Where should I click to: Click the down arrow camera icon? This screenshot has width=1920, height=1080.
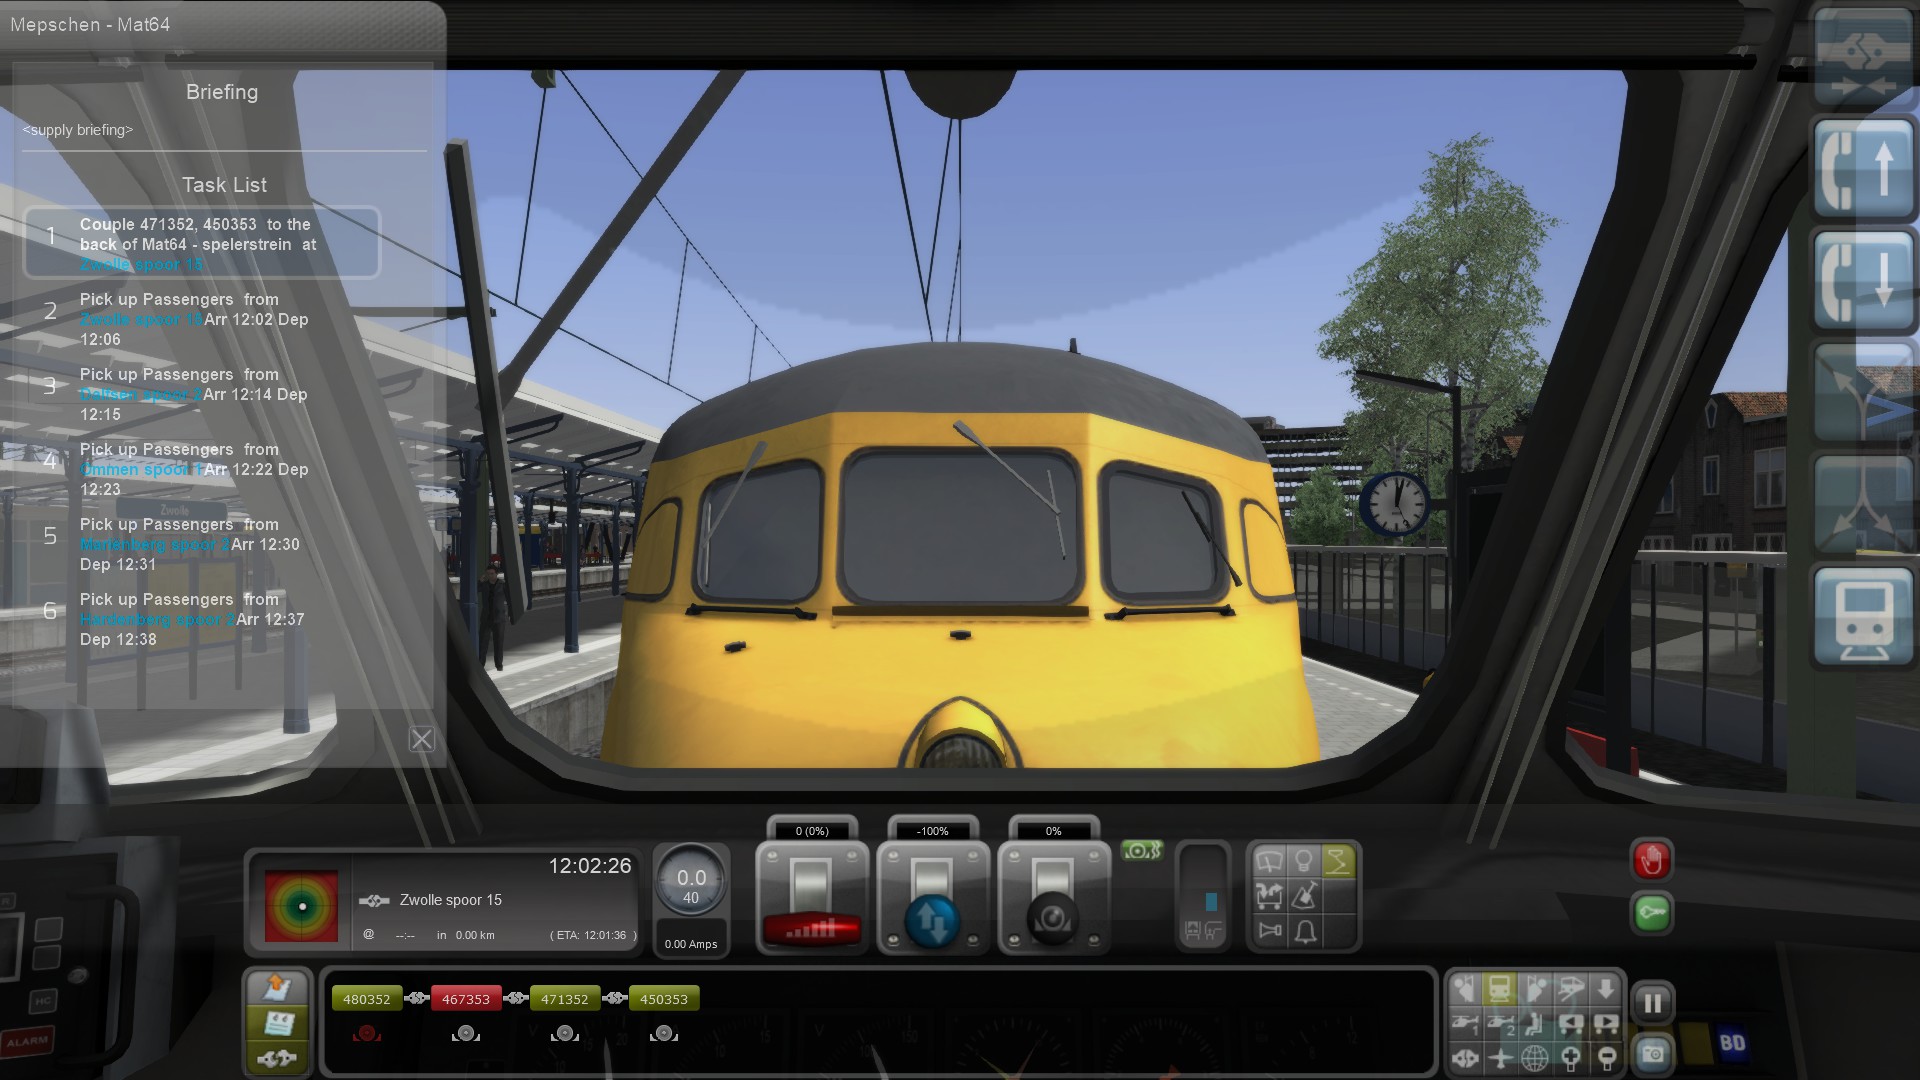point(1606,989)
